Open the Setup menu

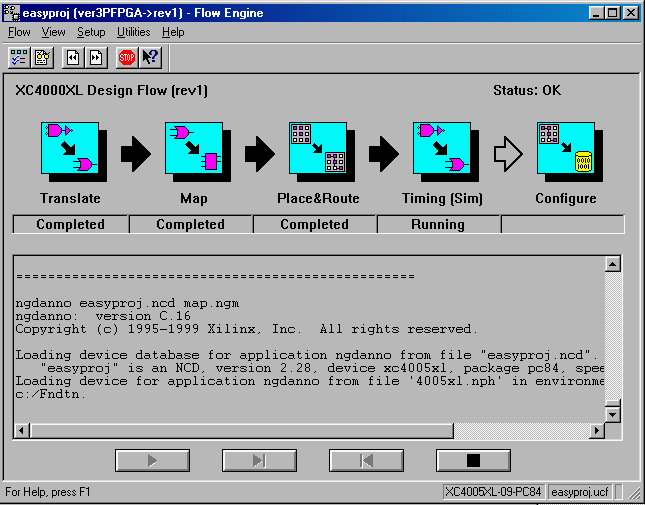click(91, 32)
